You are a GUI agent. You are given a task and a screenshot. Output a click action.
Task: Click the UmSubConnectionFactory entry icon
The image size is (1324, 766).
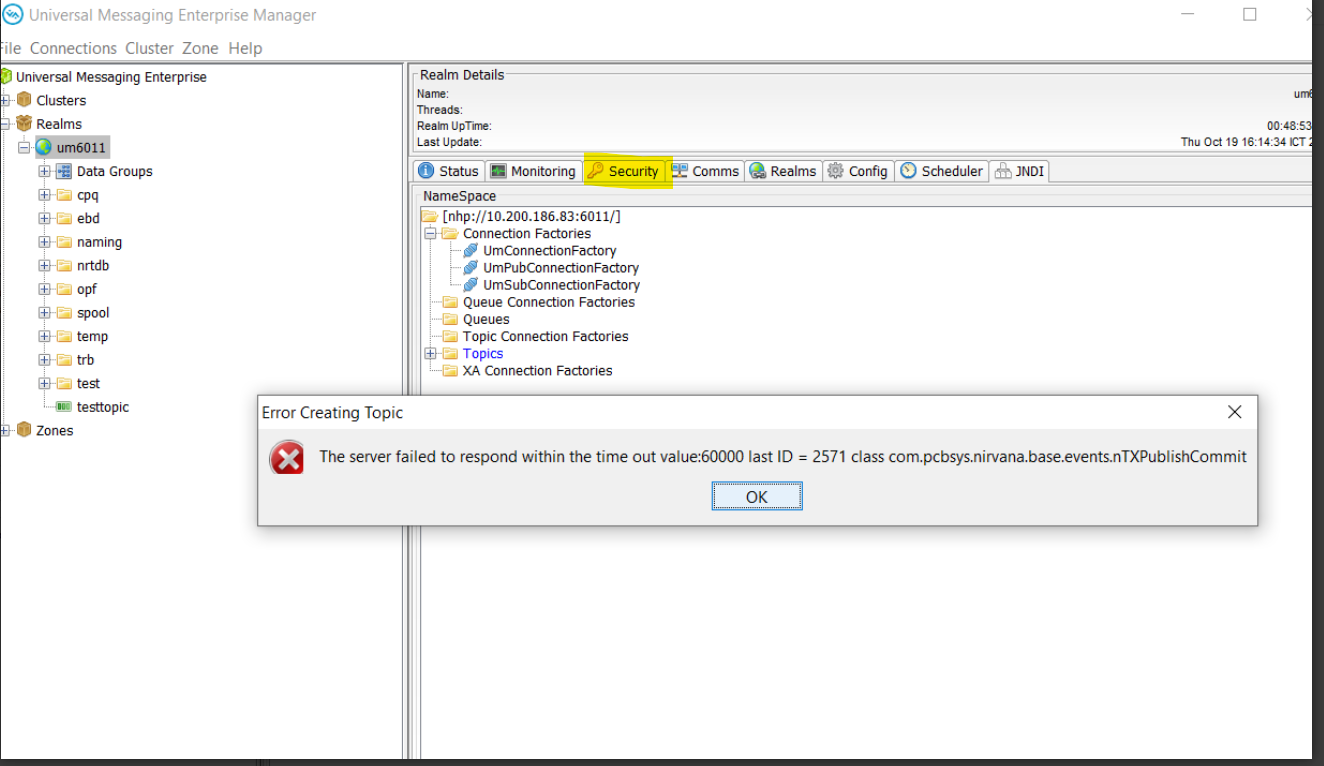point(471,284)
